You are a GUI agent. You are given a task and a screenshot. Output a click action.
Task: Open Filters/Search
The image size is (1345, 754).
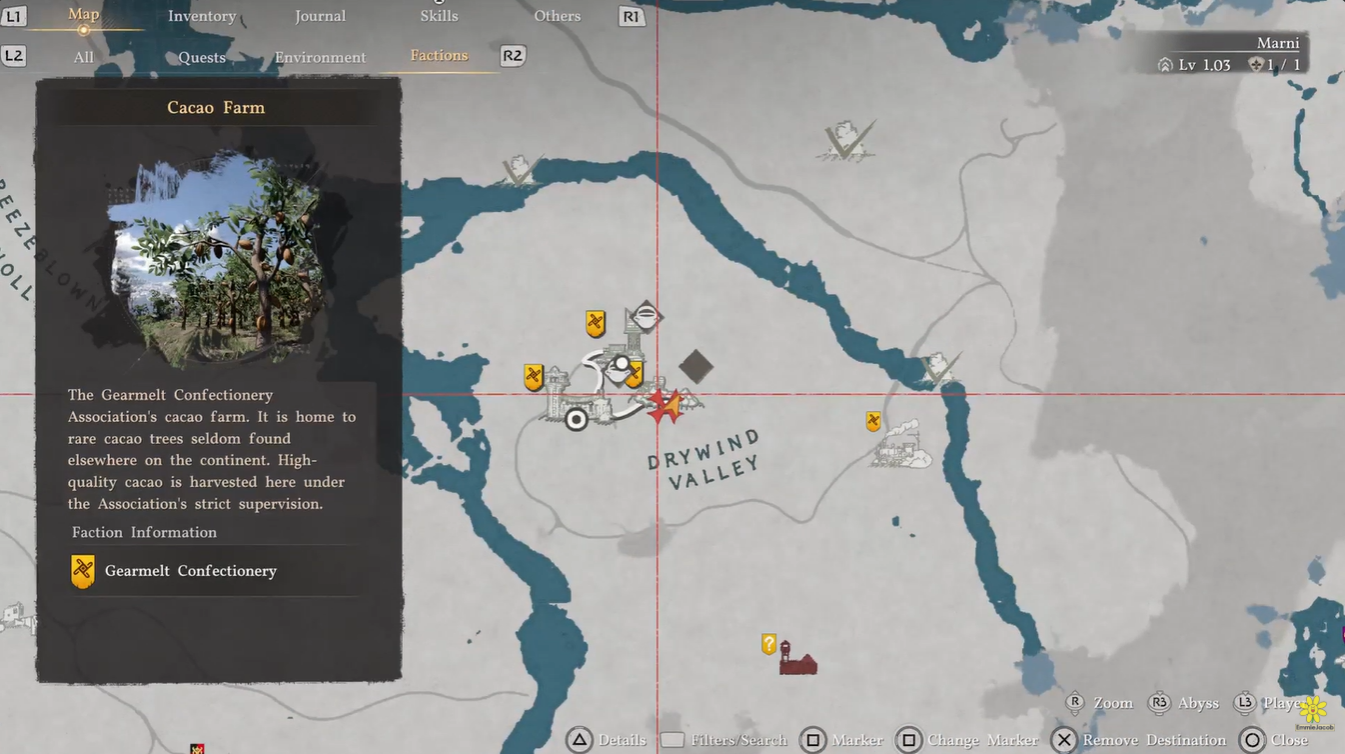point(724,740)
